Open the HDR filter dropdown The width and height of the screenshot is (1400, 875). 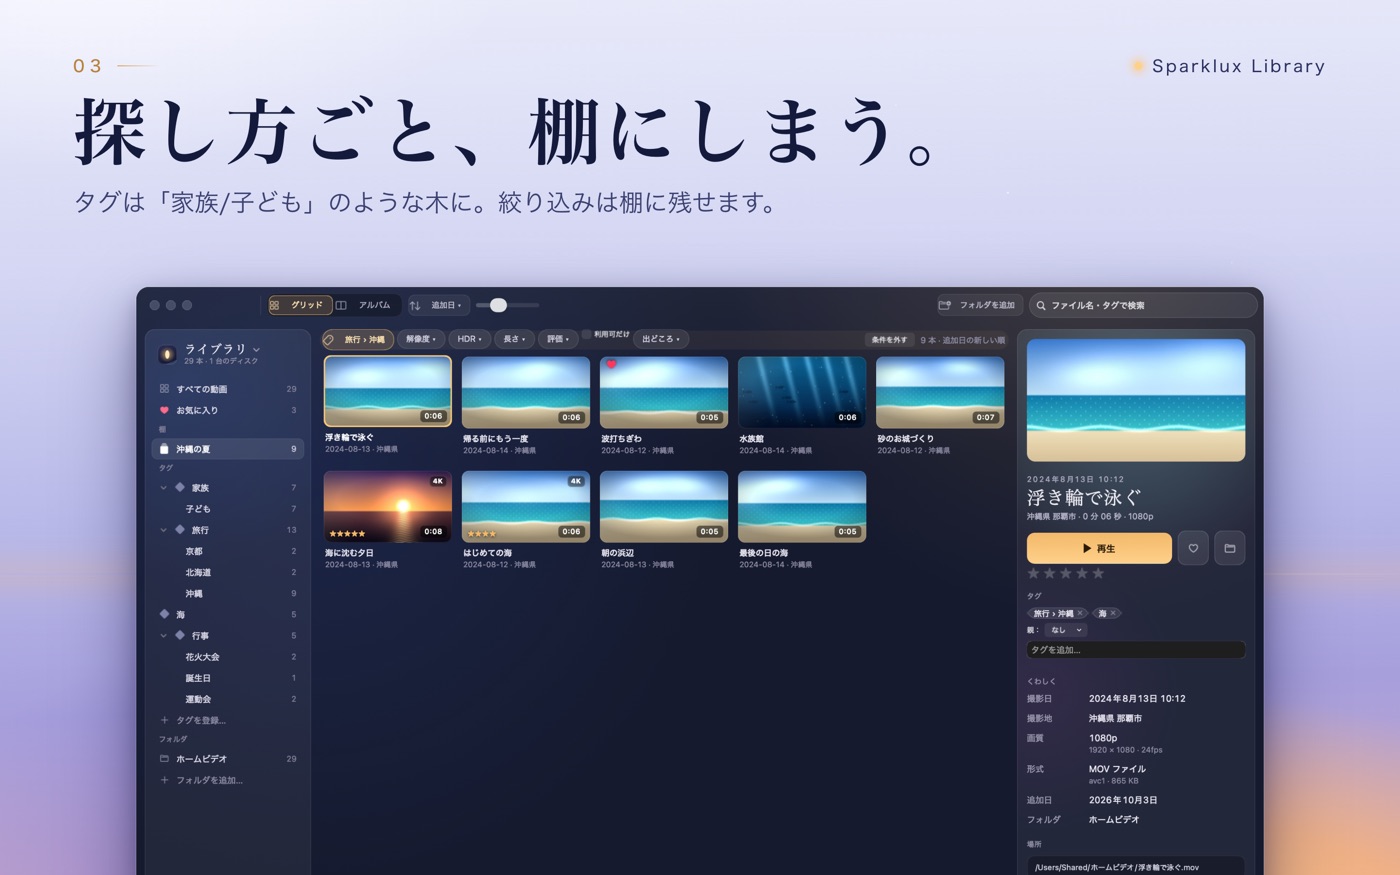click(470, 340)
